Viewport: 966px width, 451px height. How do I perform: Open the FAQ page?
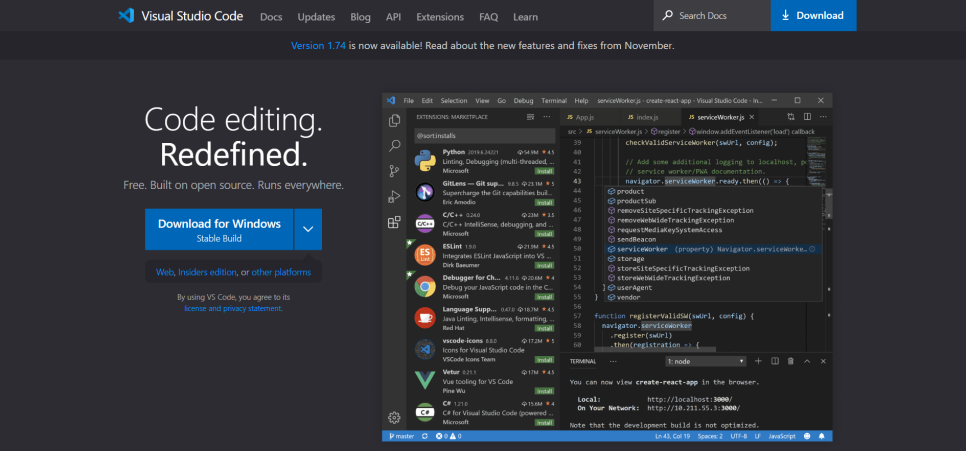pyautogui.click(x=489, y=17)
